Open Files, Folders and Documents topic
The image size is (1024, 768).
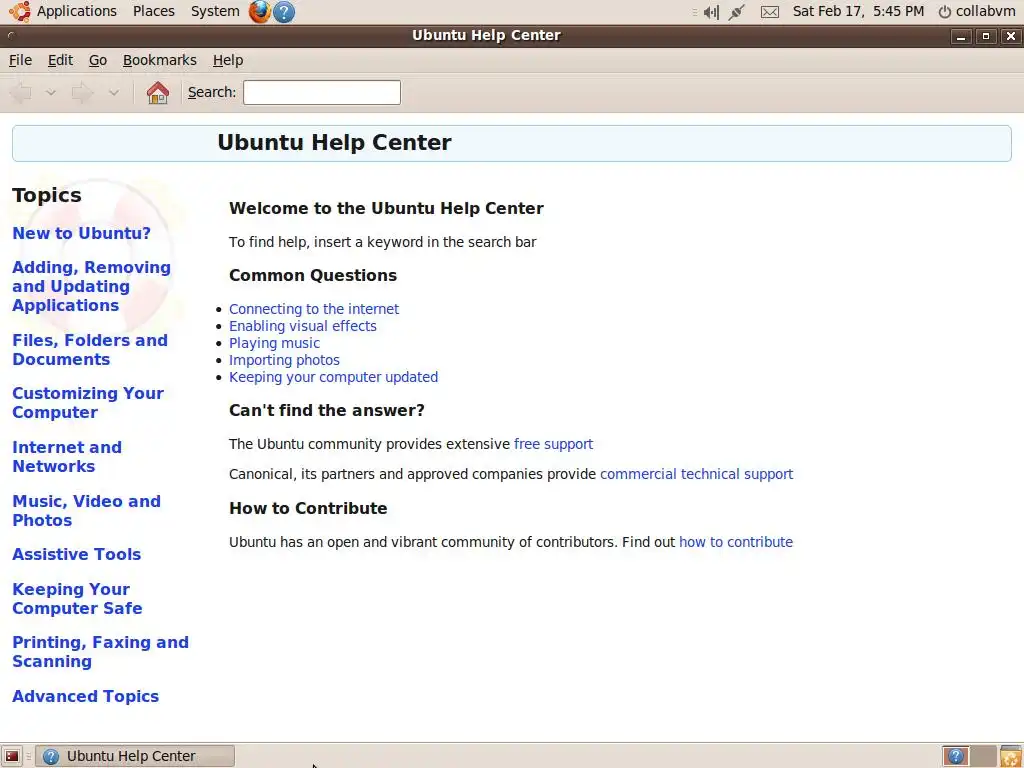click(90, 349)
